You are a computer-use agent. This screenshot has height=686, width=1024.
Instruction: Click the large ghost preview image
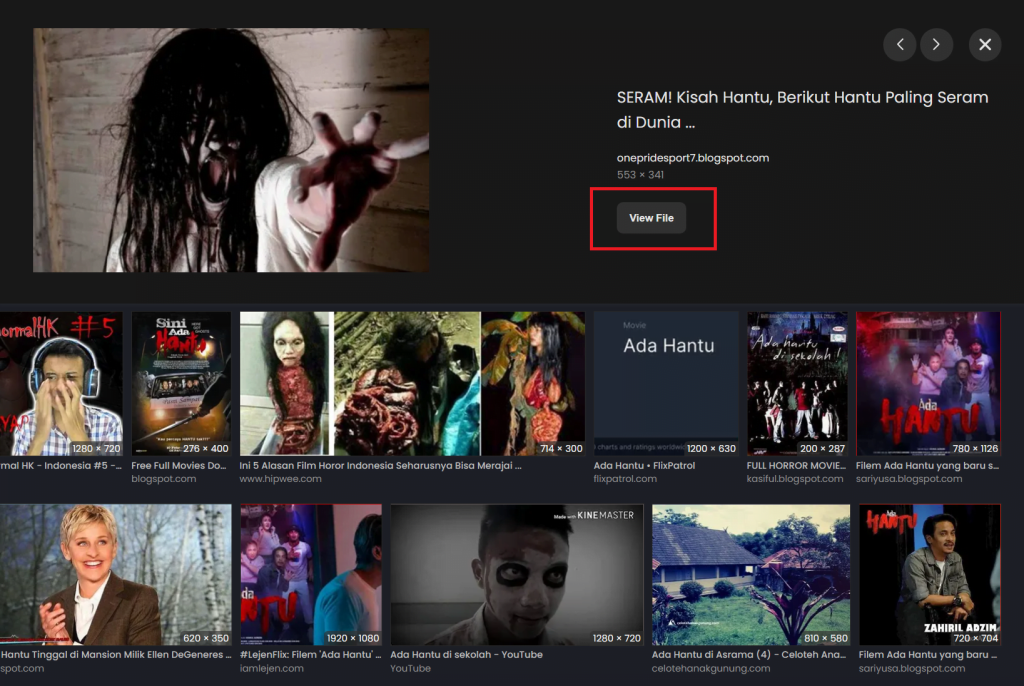231,150
